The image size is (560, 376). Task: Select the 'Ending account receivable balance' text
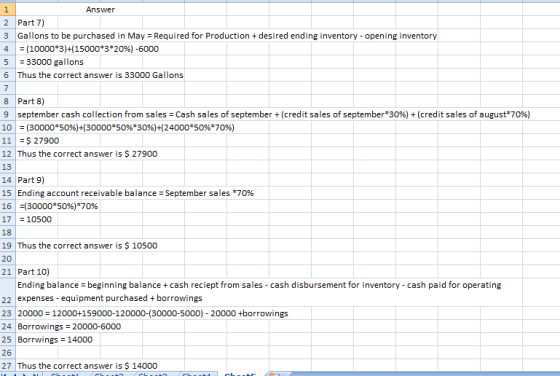tap(135, 193)
